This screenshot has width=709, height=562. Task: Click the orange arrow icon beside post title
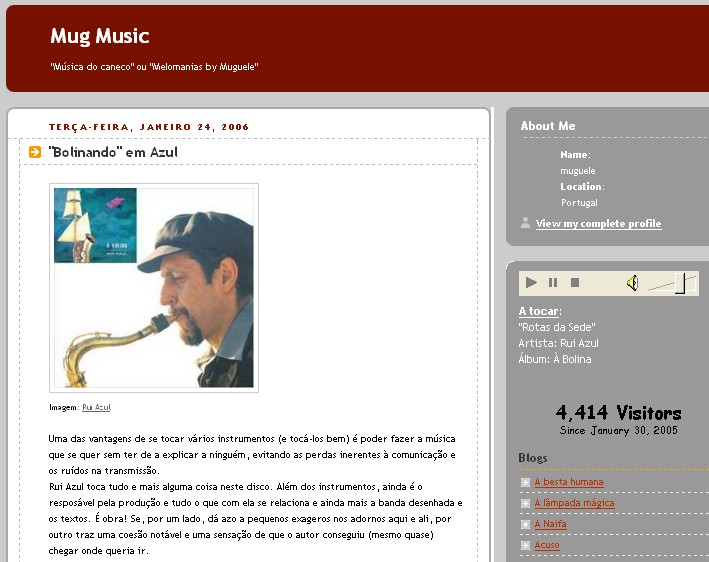click(35, 152)
